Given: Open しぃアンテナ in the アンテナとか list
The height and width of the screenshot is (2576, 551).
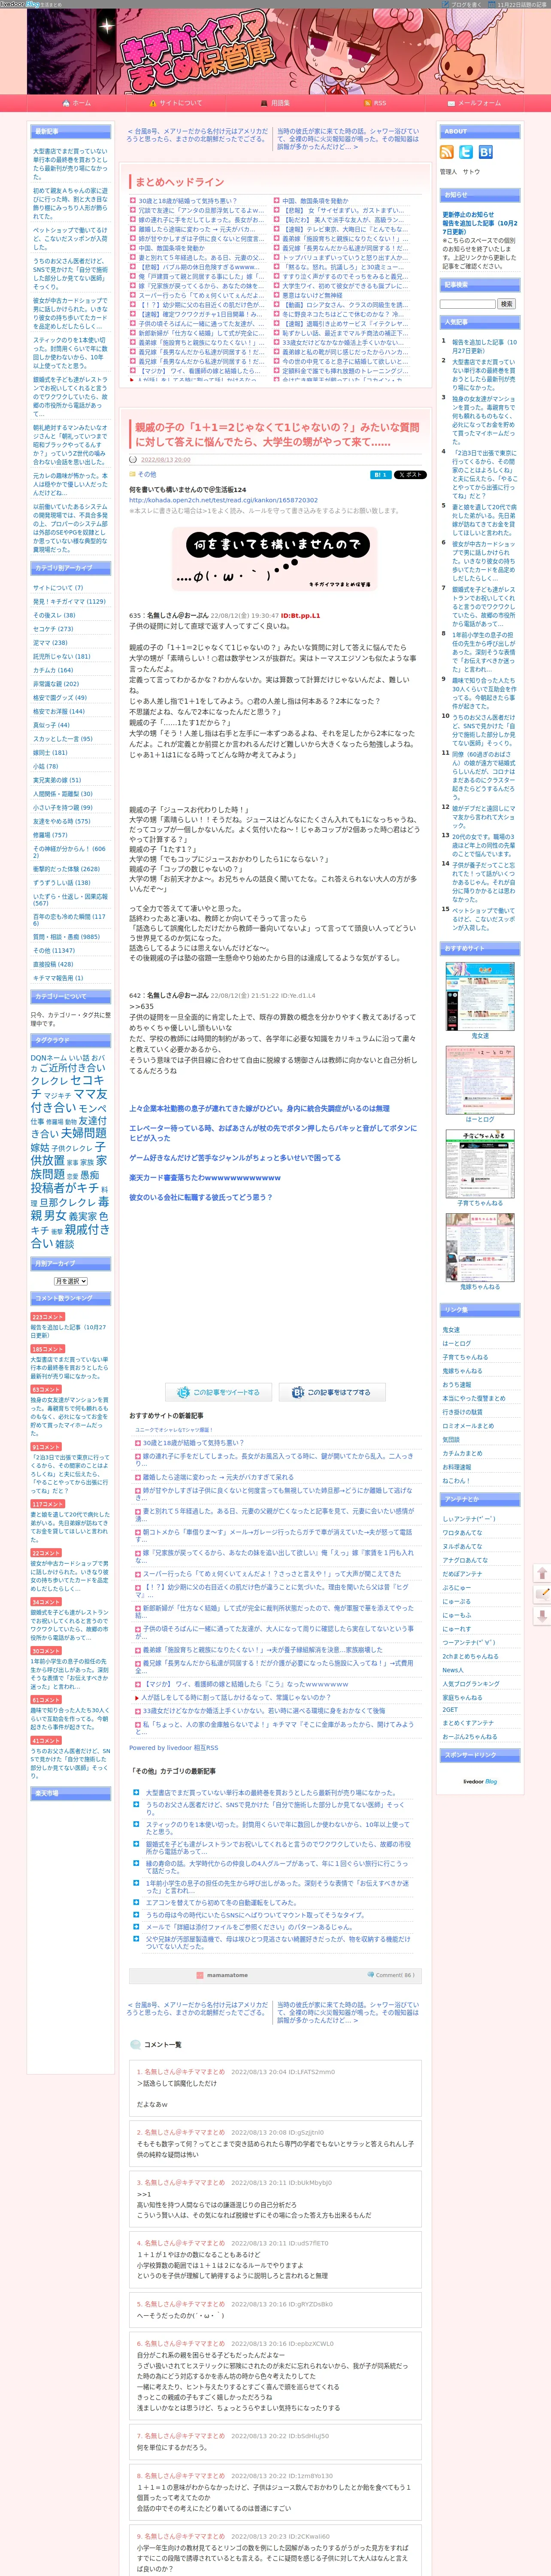Looking at the screenshot, I should tap(468, 1519).
